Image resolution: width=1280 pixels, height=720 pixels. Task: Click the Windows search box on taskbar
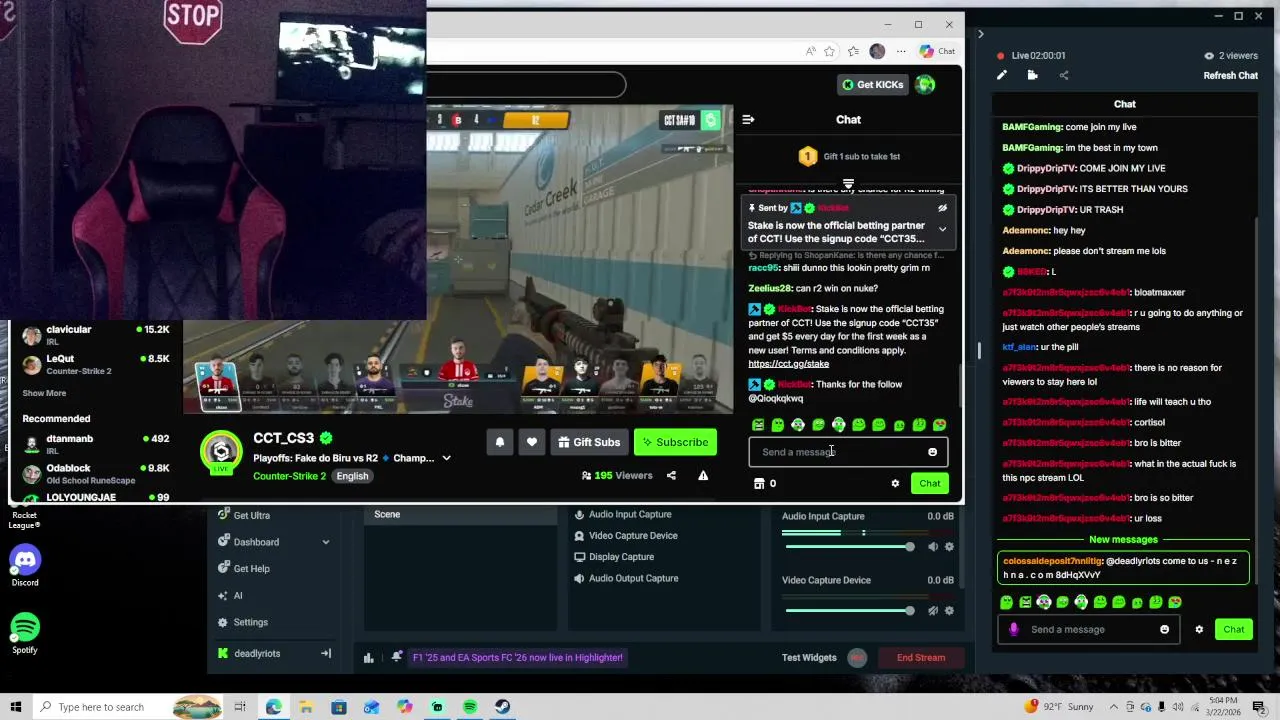128,707
